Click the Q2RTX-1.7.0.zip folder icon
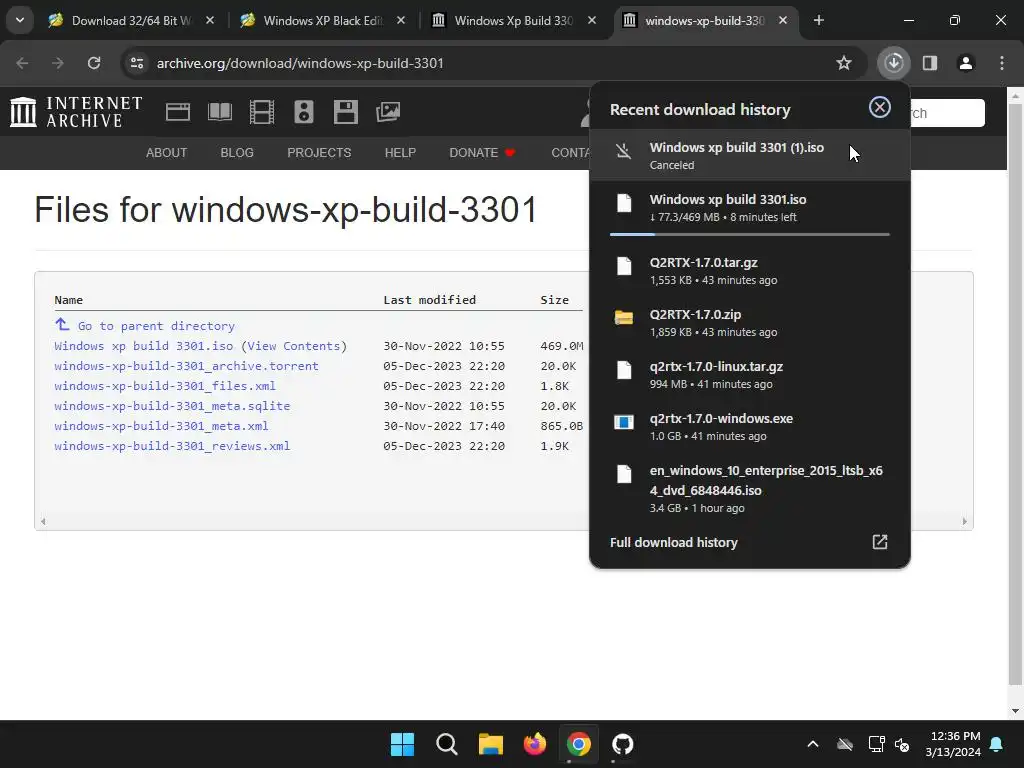This screenshot has height=768, width=1024. (x=624, y=318)
